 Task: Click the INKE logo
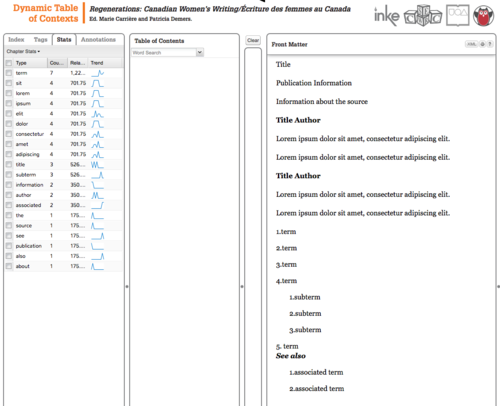386,15
